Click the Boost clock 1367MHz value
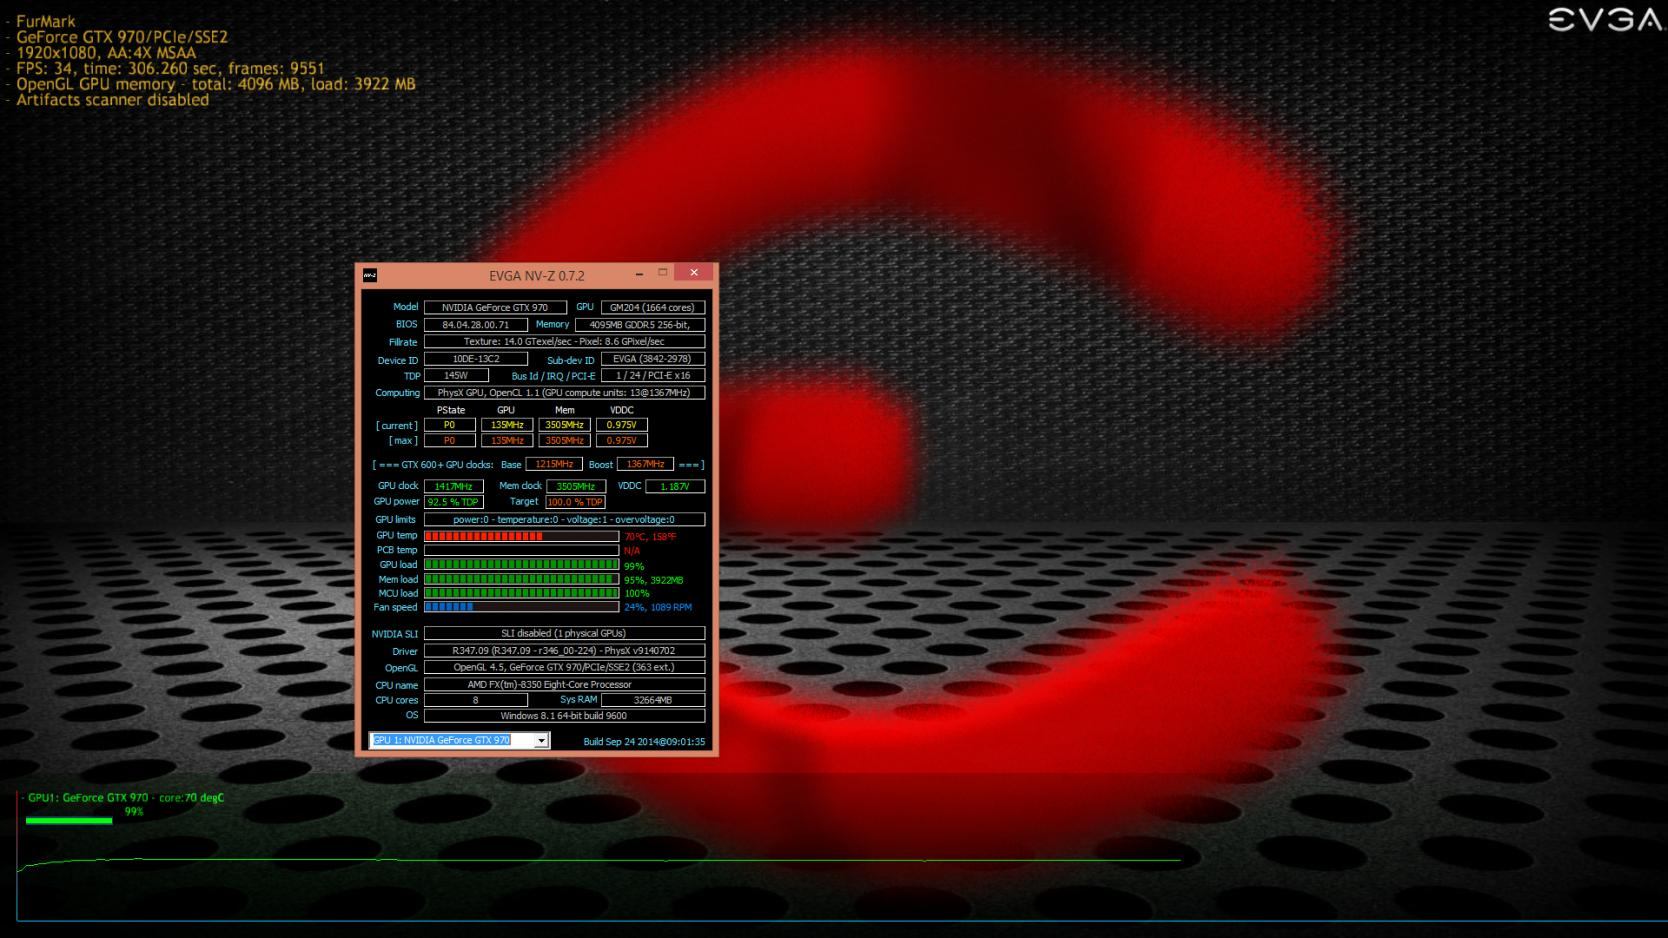The width and height of the screenshot is (1668, 938). click(645, 465)
